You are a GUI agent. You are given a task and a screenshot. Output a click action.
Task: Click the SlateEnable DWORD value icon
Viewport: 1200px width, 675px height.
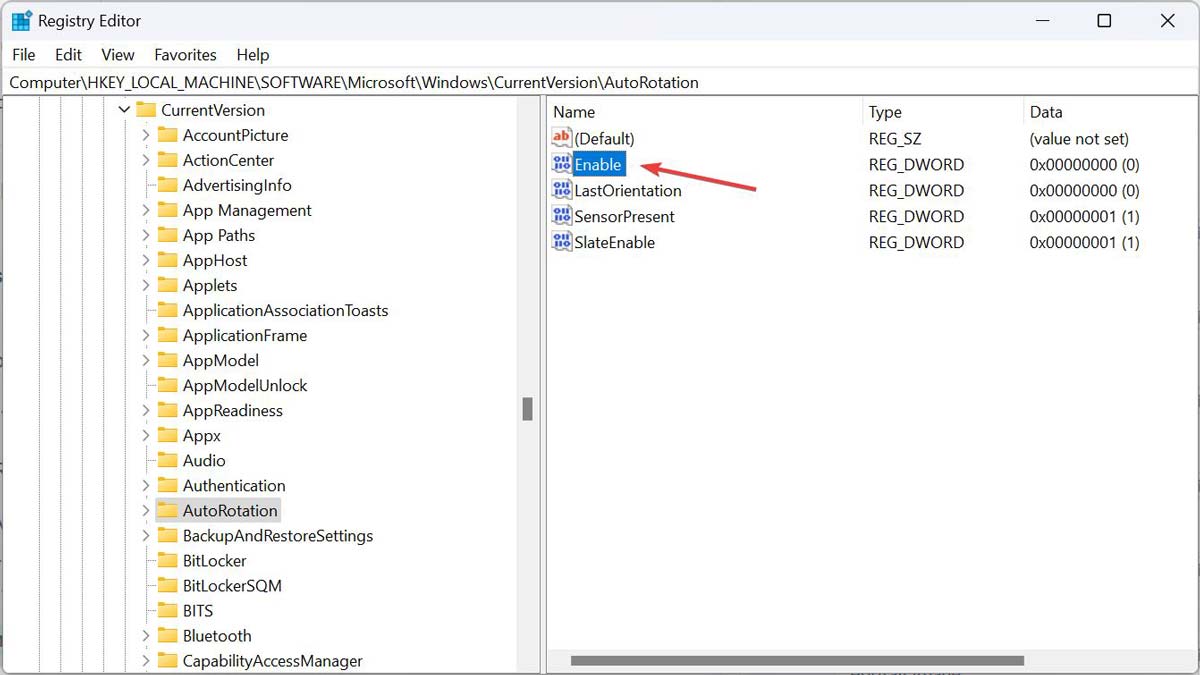[x=561, y=243]
